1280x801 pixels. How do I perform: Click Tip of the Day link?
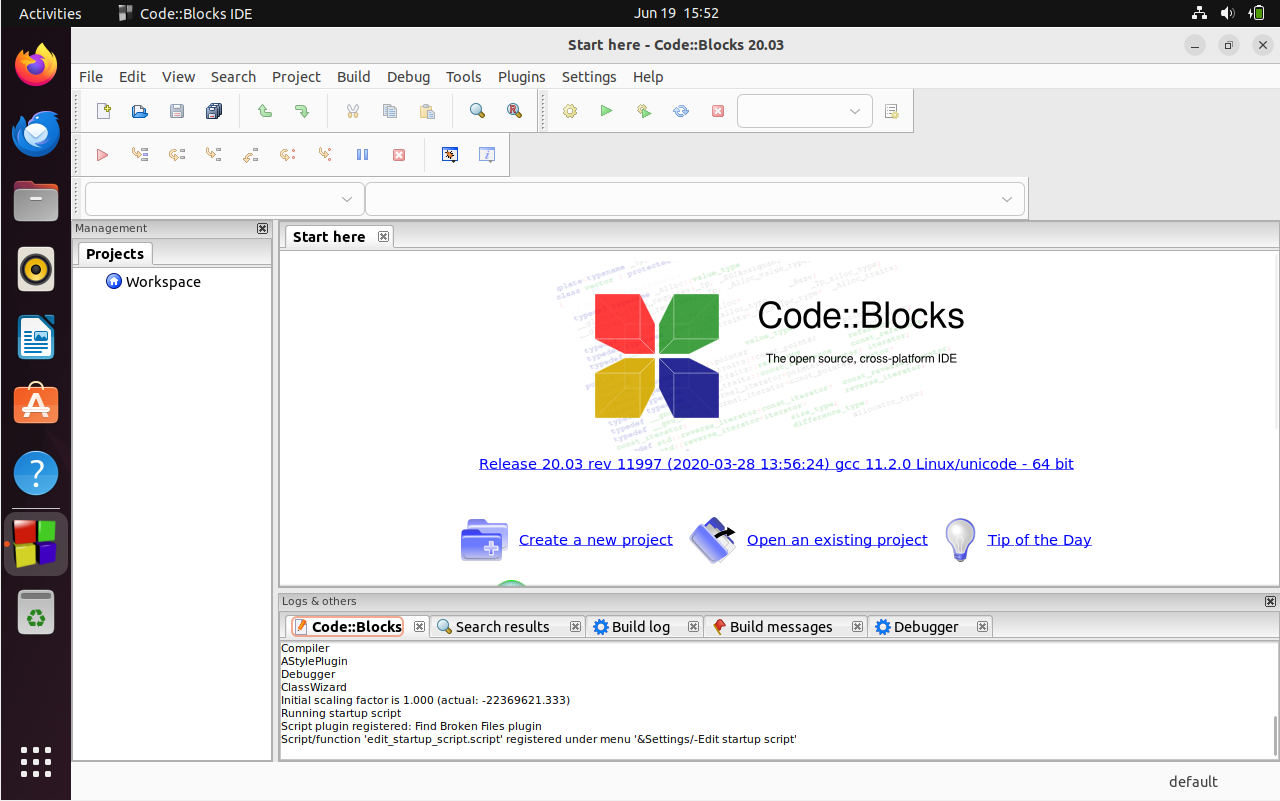[1039, 540]
